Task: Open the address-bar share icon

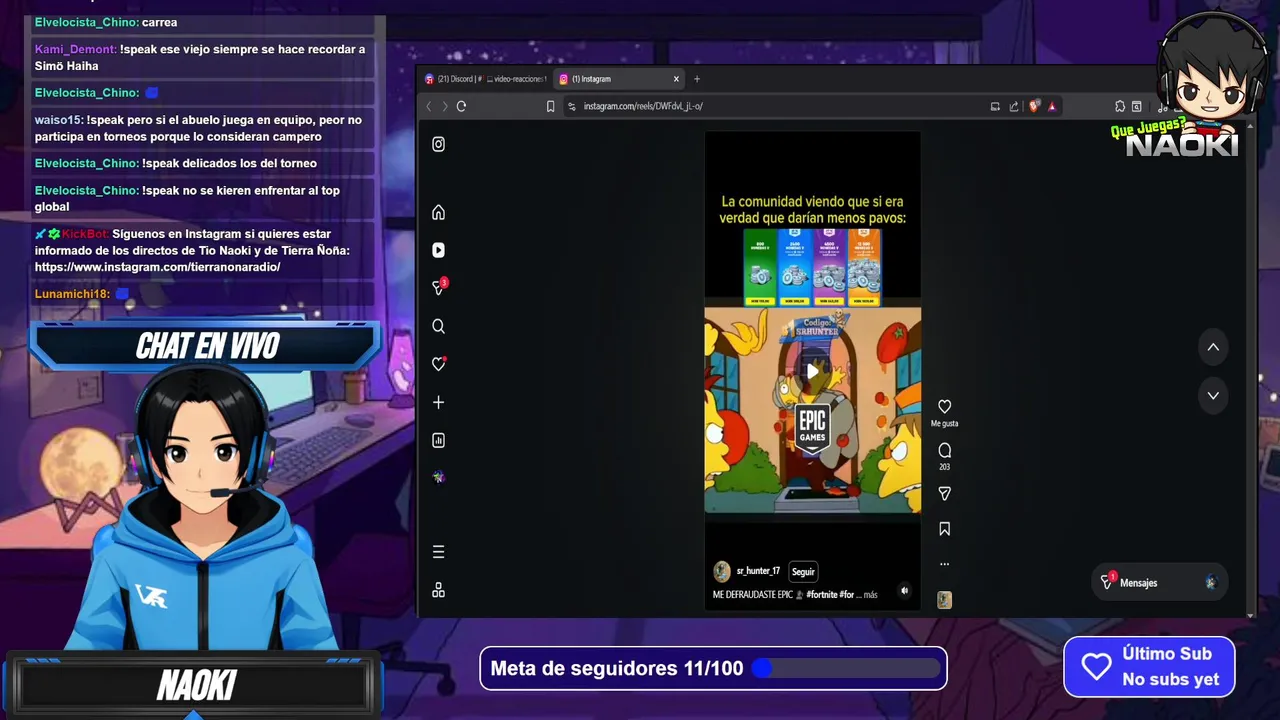Action: tap(1014, 106)
